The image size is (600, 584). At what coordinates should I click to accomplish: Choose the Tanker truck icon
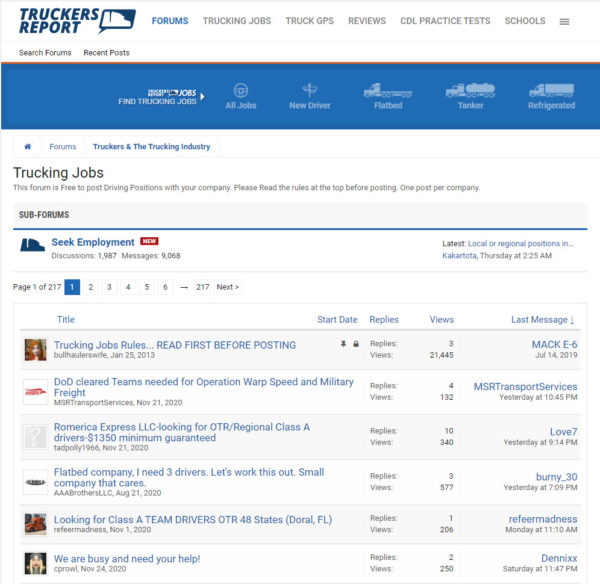click(470, 91)
